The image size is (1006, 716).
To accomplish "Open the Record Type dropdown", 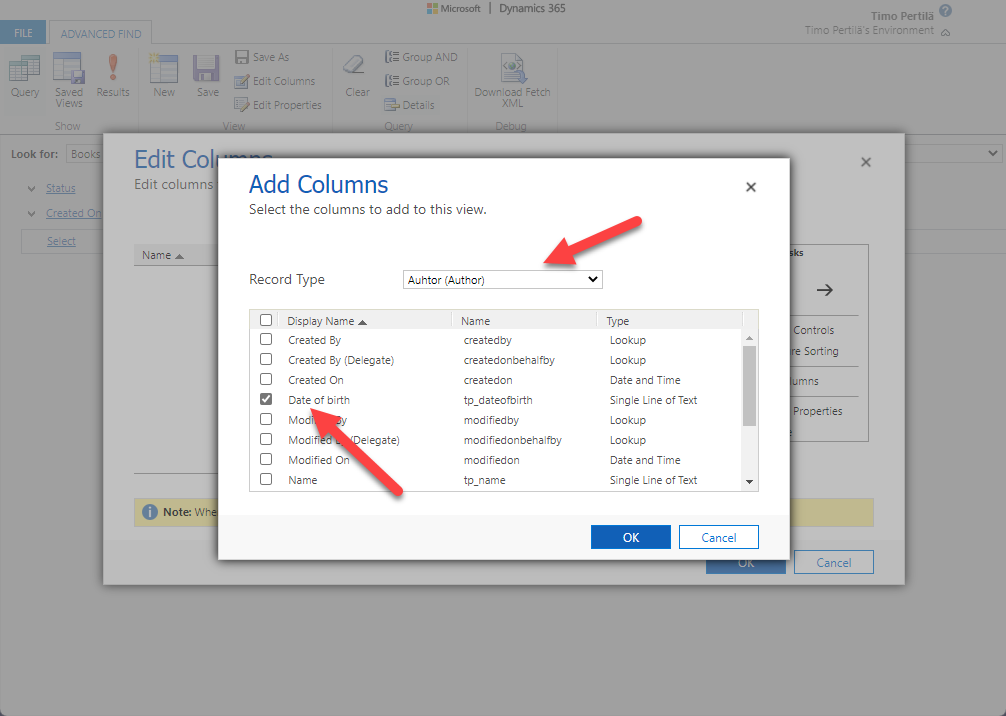I will [x=502, y=280].
